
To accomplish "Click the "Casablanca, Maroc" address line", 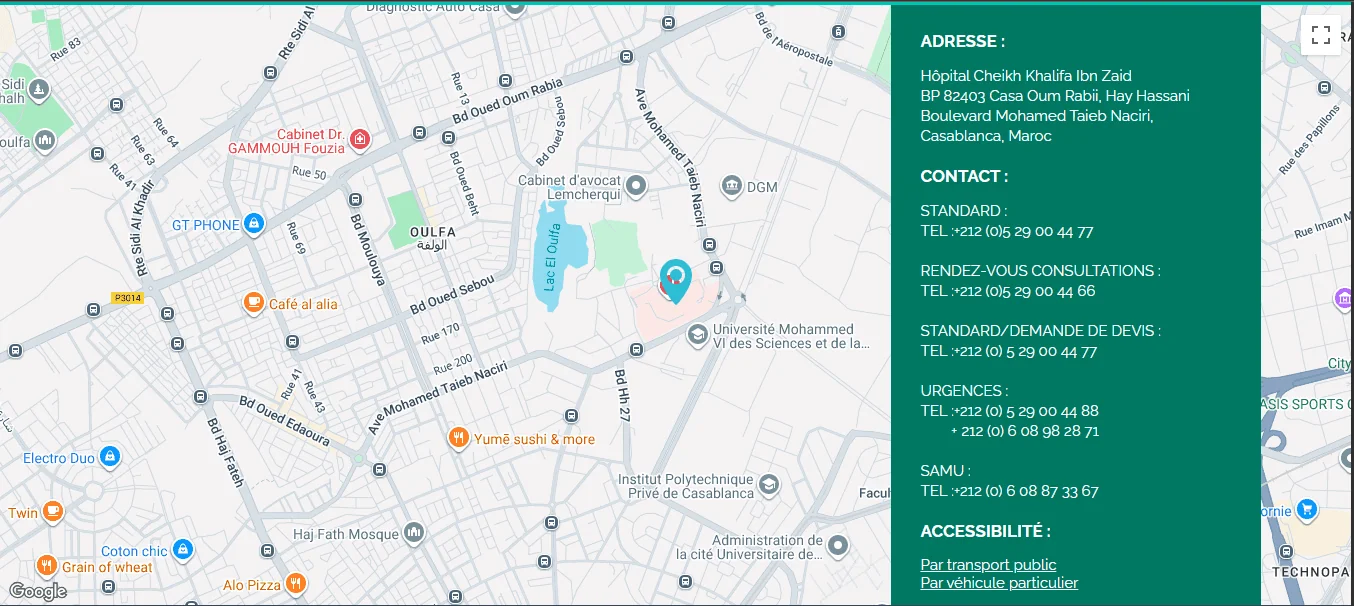I will pyautogui.click(x=986, y=136).
